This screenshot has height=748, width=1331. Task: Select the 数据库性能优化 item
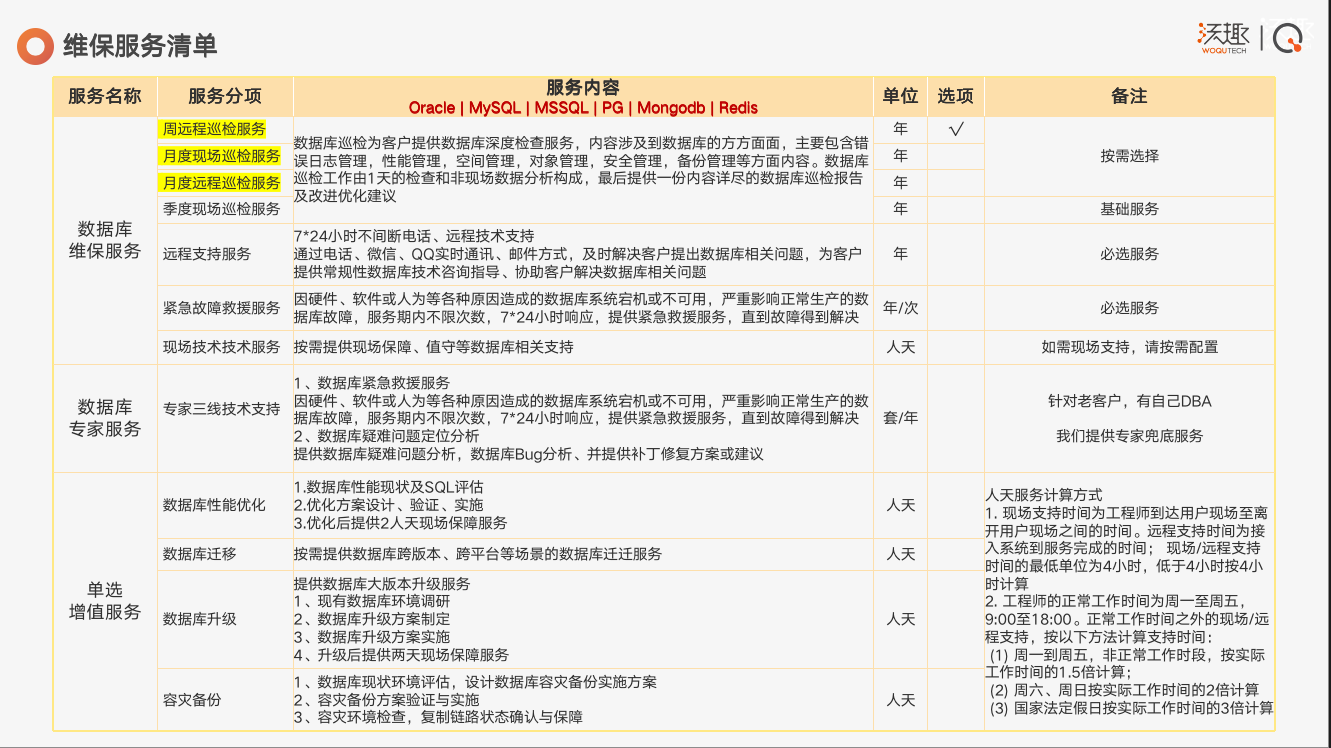214,505
